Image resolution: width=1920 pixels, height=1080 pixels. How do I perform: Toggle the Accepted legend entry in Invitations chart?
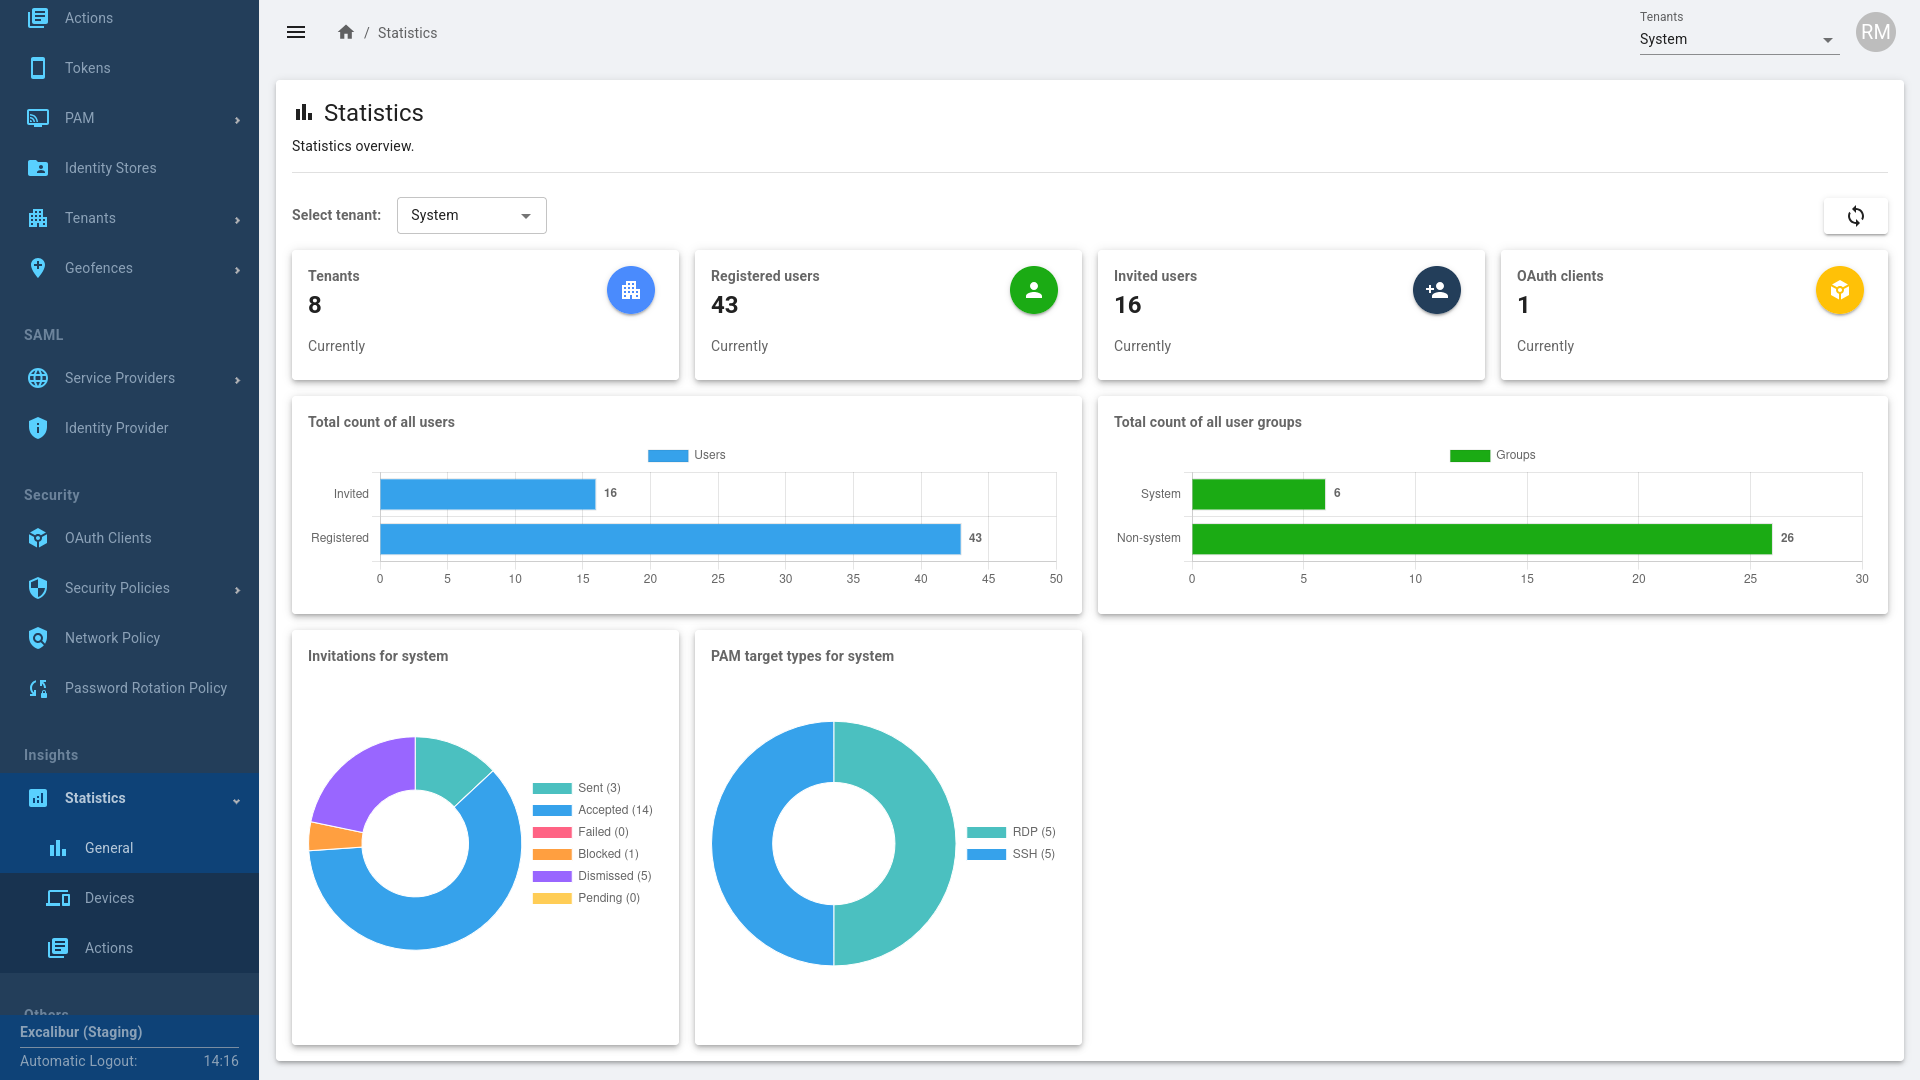pos(593,810)
